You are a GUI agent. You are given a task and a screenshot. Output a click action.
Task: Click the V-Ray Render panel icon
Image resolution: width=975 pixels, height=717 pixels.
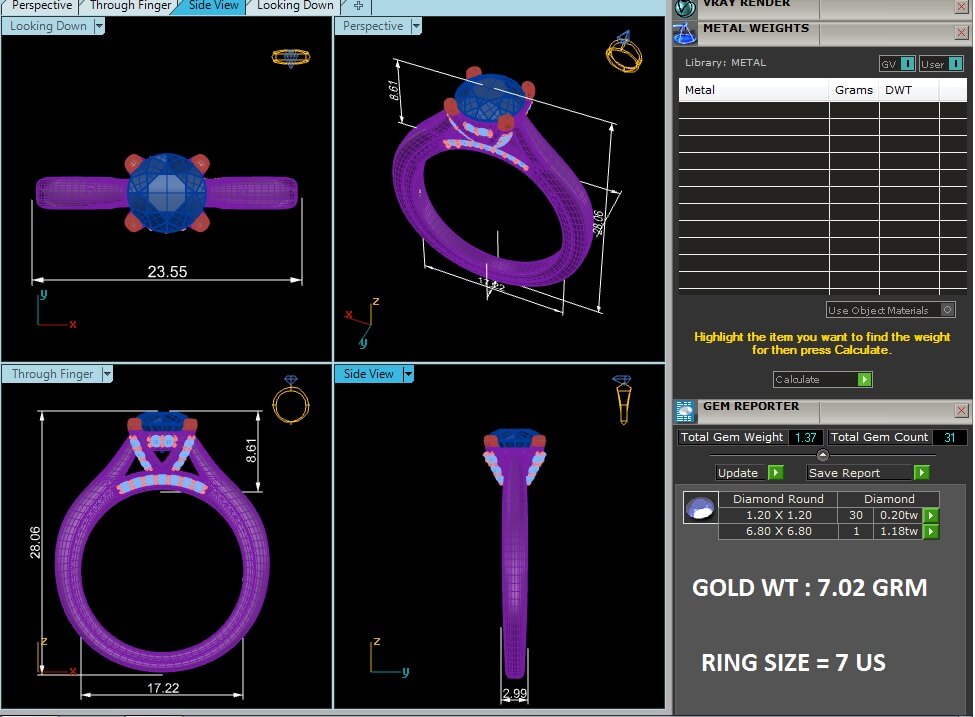[685, 6]
